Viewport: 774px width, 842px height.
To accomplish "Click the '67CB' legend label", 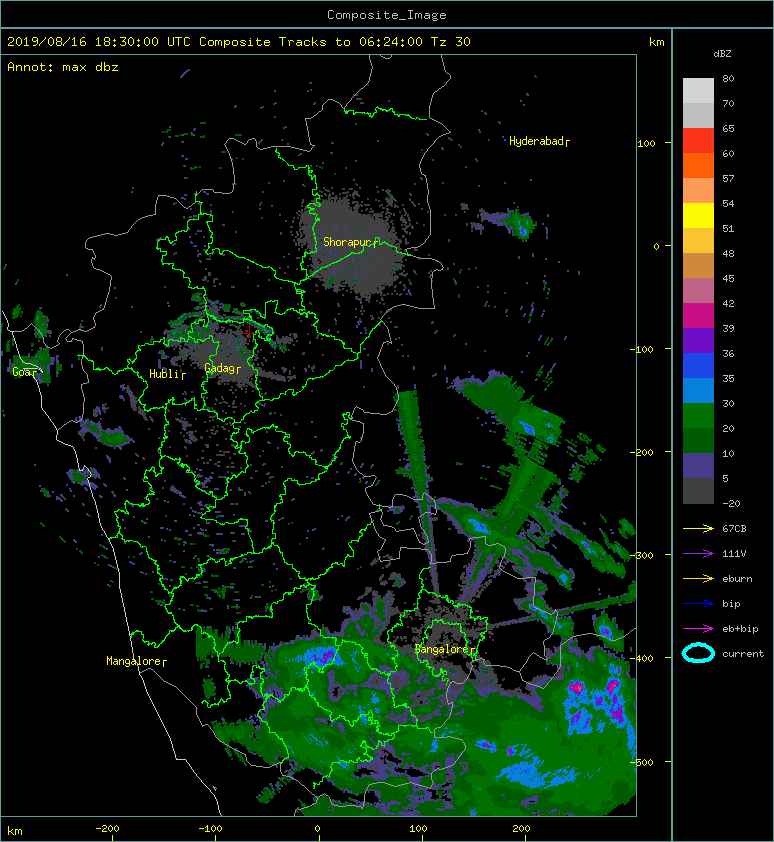I will pyautogui.click(x=734, y=528).
